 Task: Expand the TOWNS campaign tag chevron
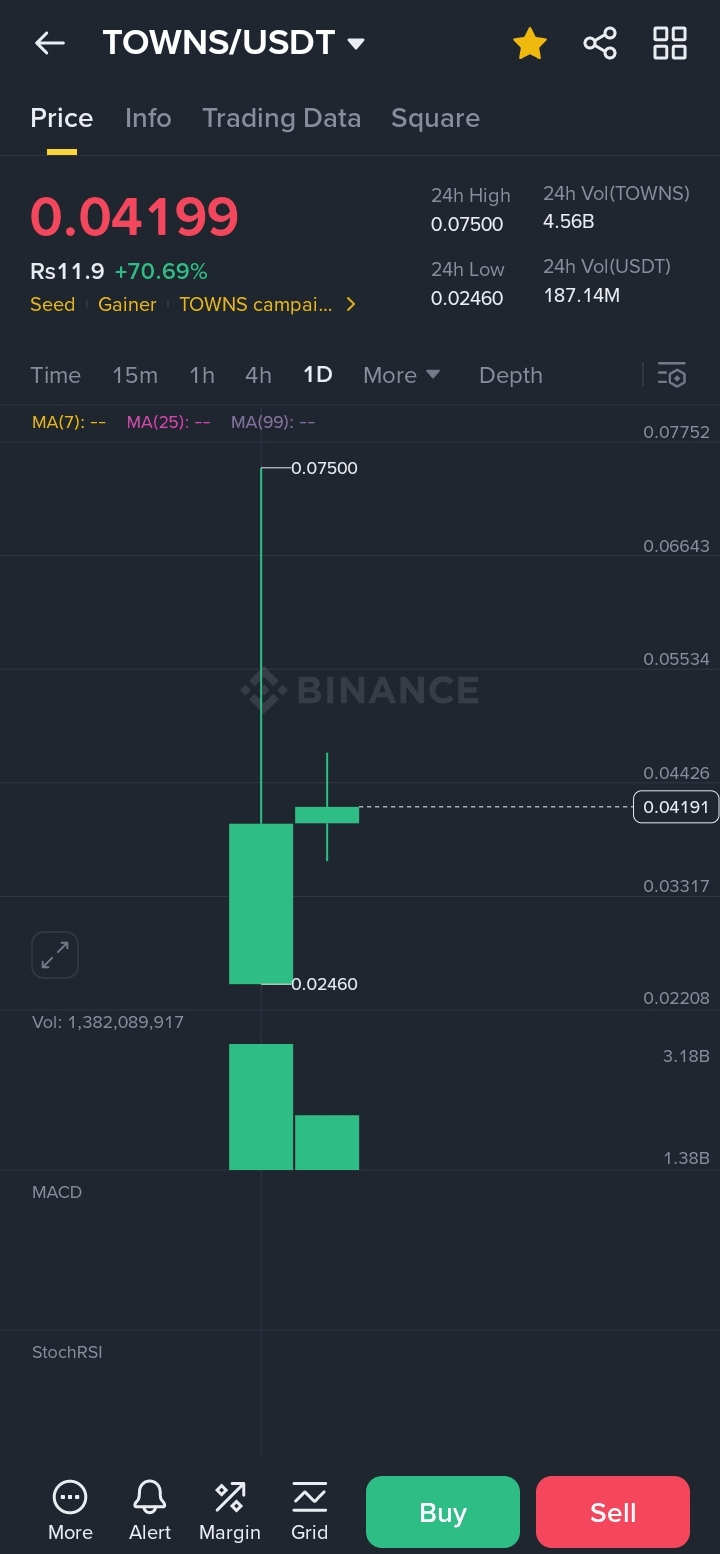tap(351, 304)
